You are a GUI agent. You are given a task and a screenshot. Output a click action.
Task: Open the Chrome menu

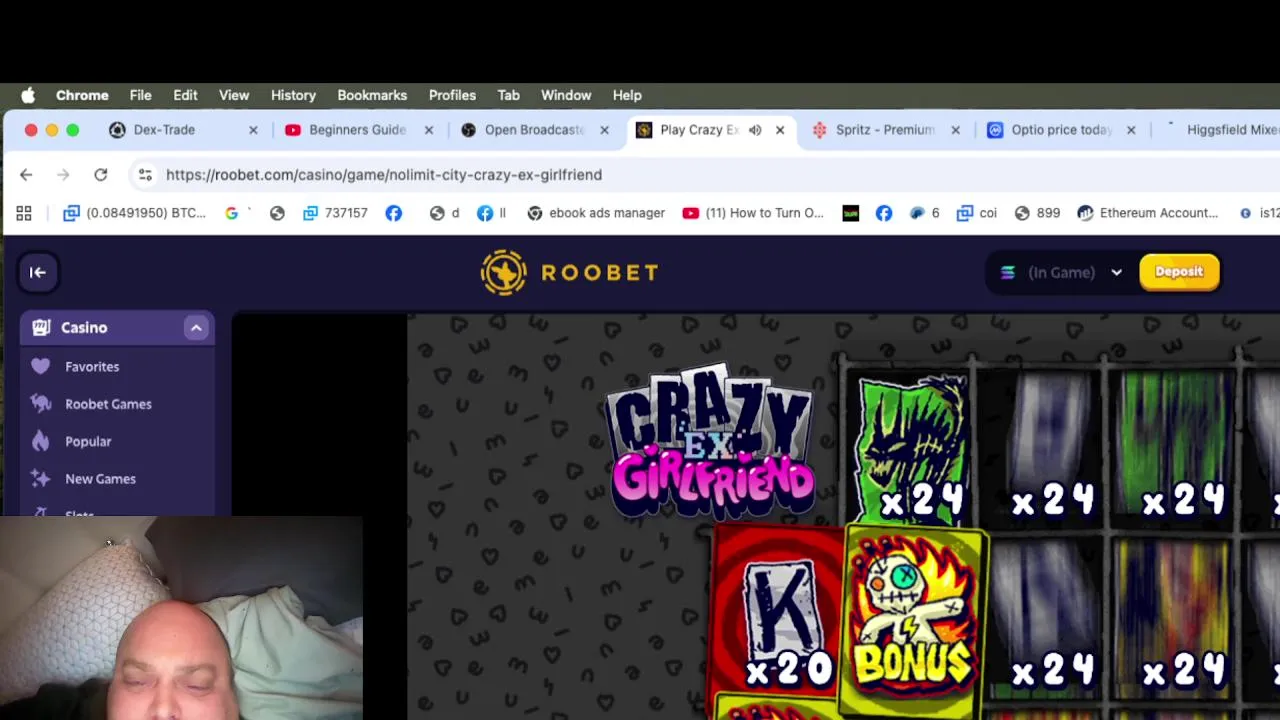82,95
